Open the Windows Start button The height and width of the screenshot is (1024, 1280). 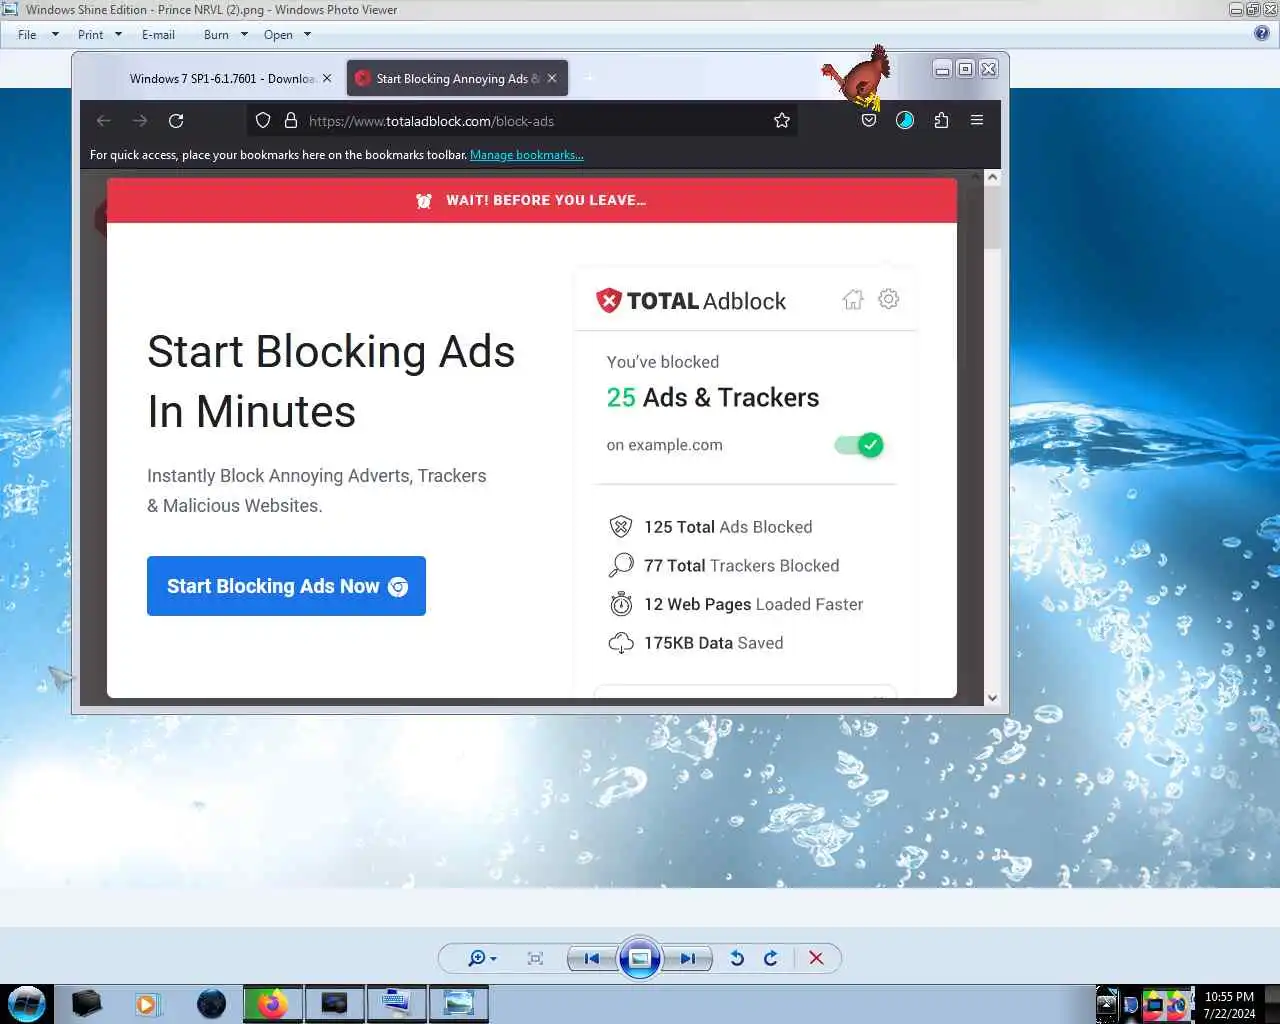pyautogui.click(x=27, y=1003)
